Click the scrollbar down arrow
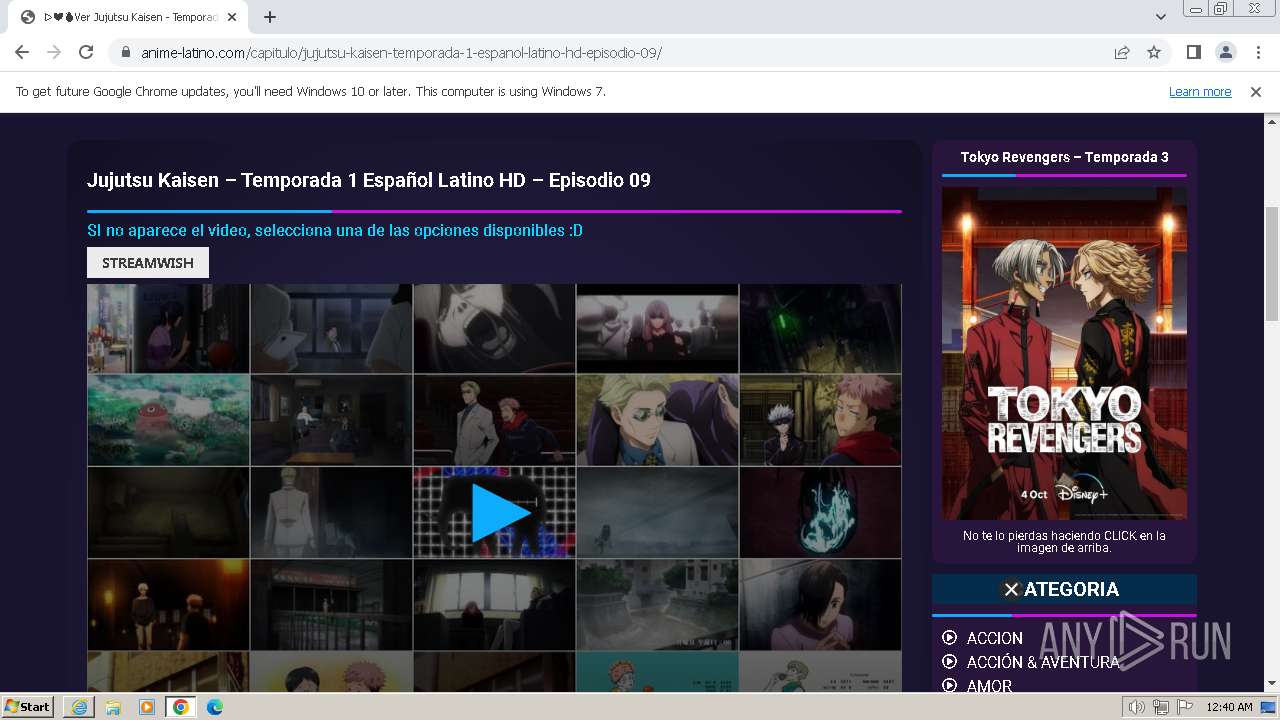1280x720 pixels. [1271, 684]
